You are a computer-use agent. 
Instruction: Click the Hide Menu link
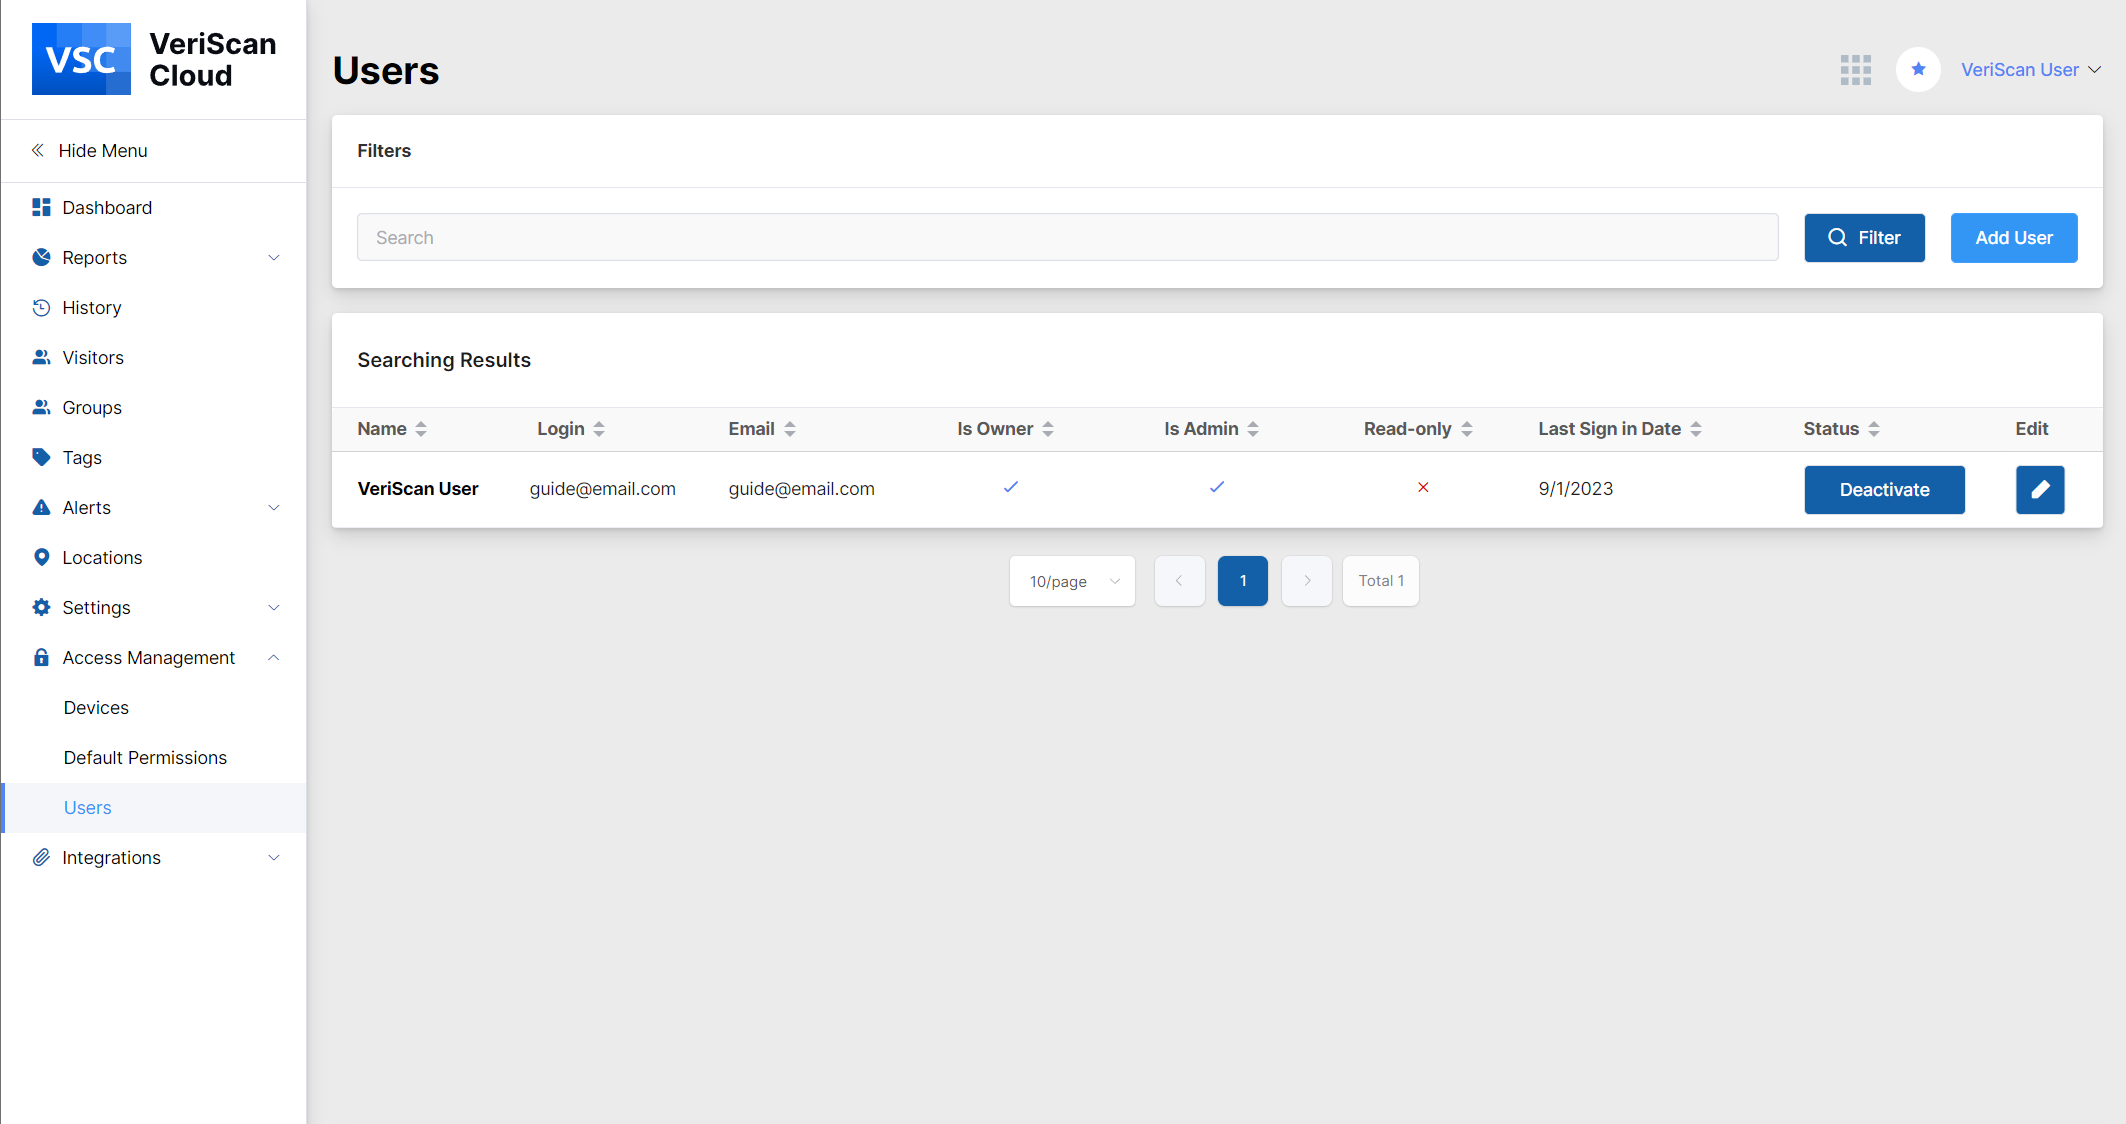tap(103, 150)
